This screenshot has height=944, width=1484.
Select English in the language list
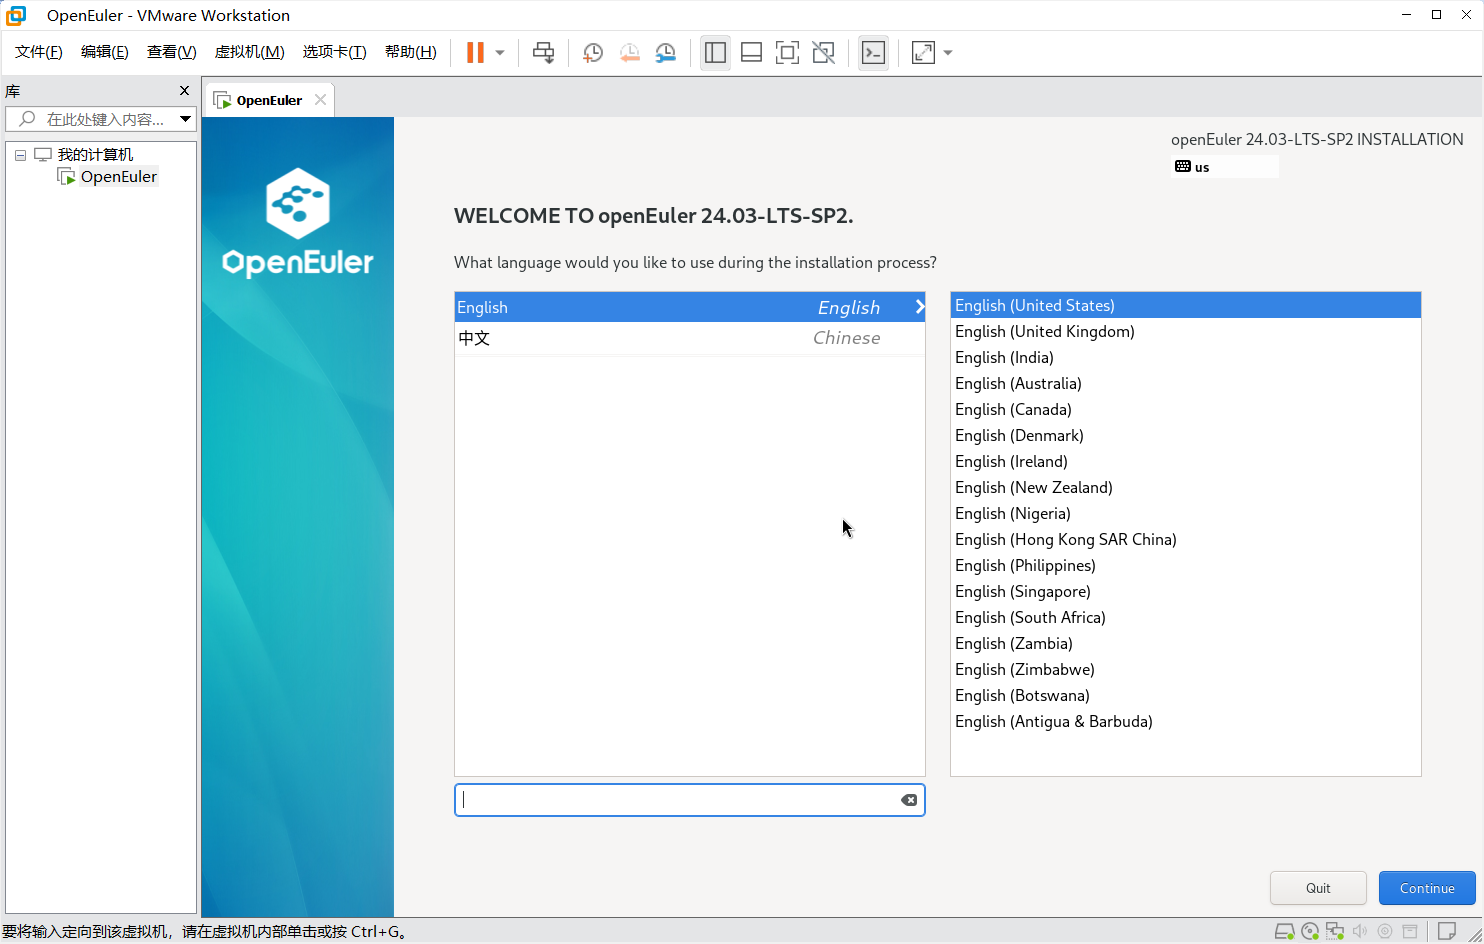coord(690,307)
